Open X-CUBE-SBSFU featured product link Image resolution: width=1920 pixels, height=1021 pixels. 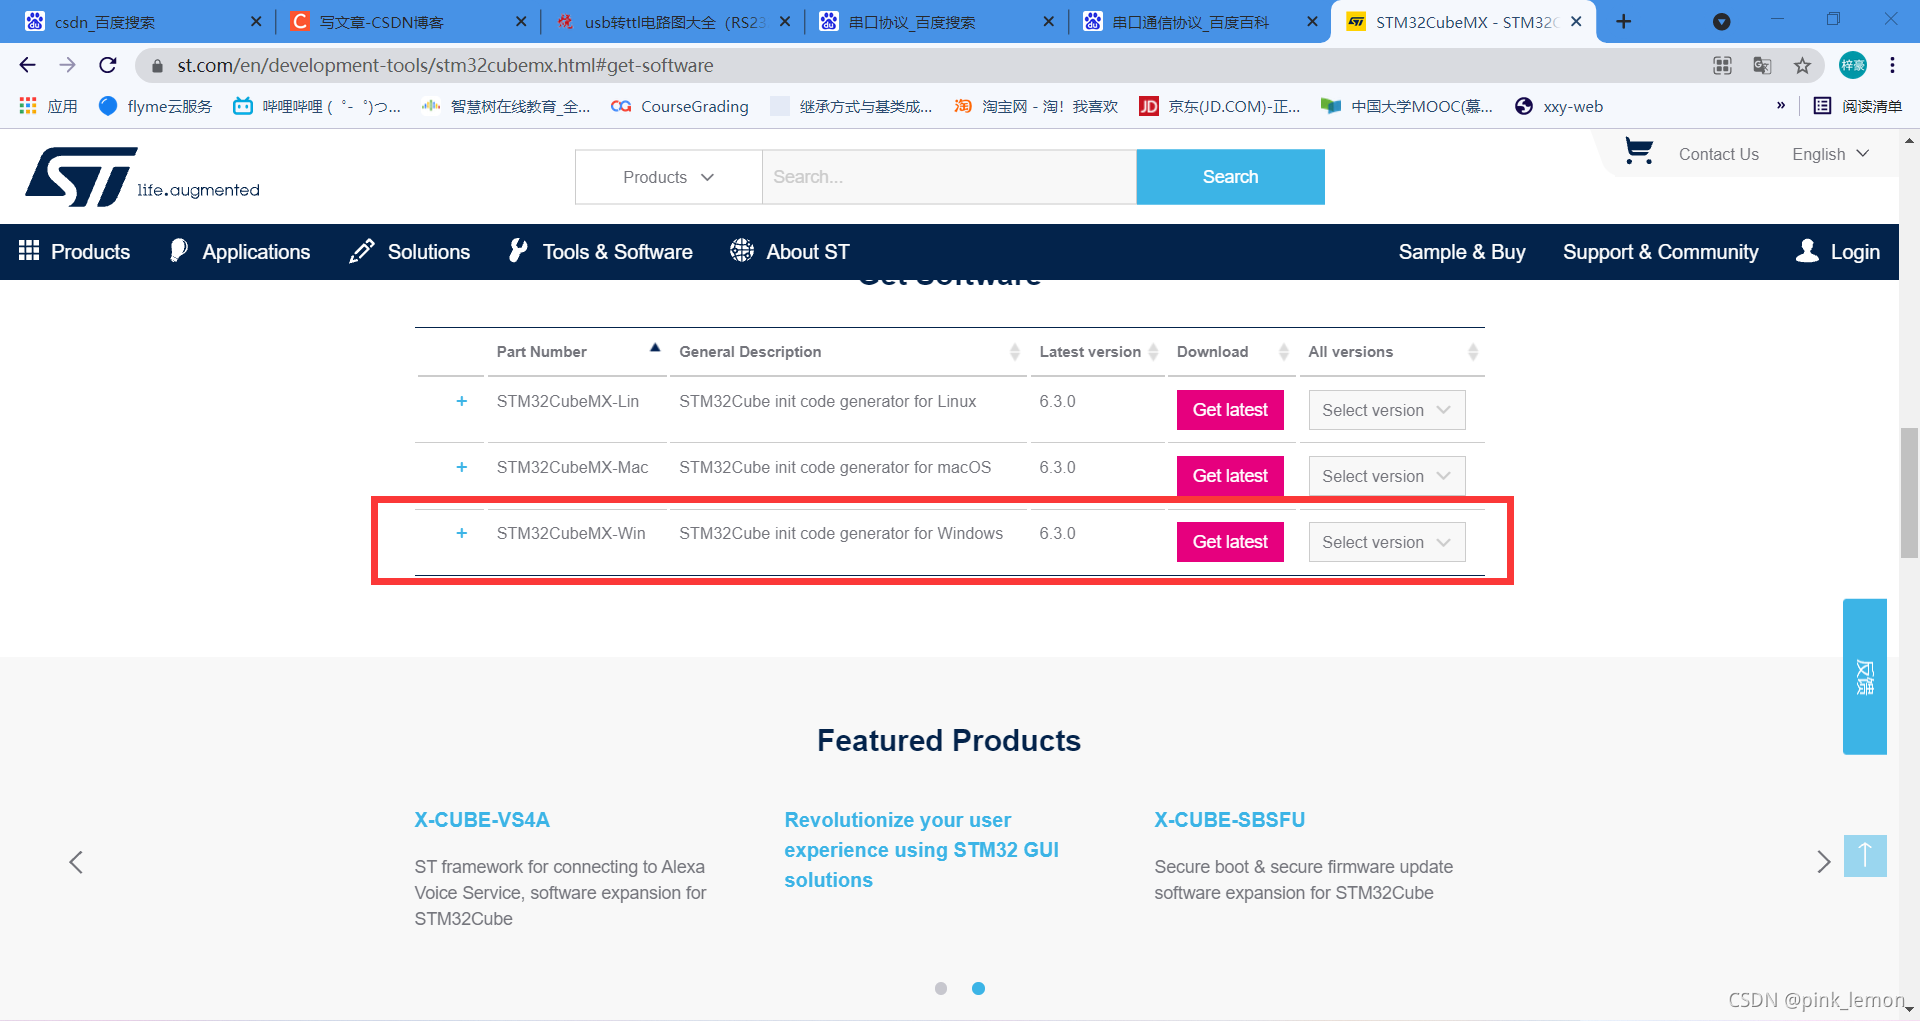click(x=1229, y=820)
